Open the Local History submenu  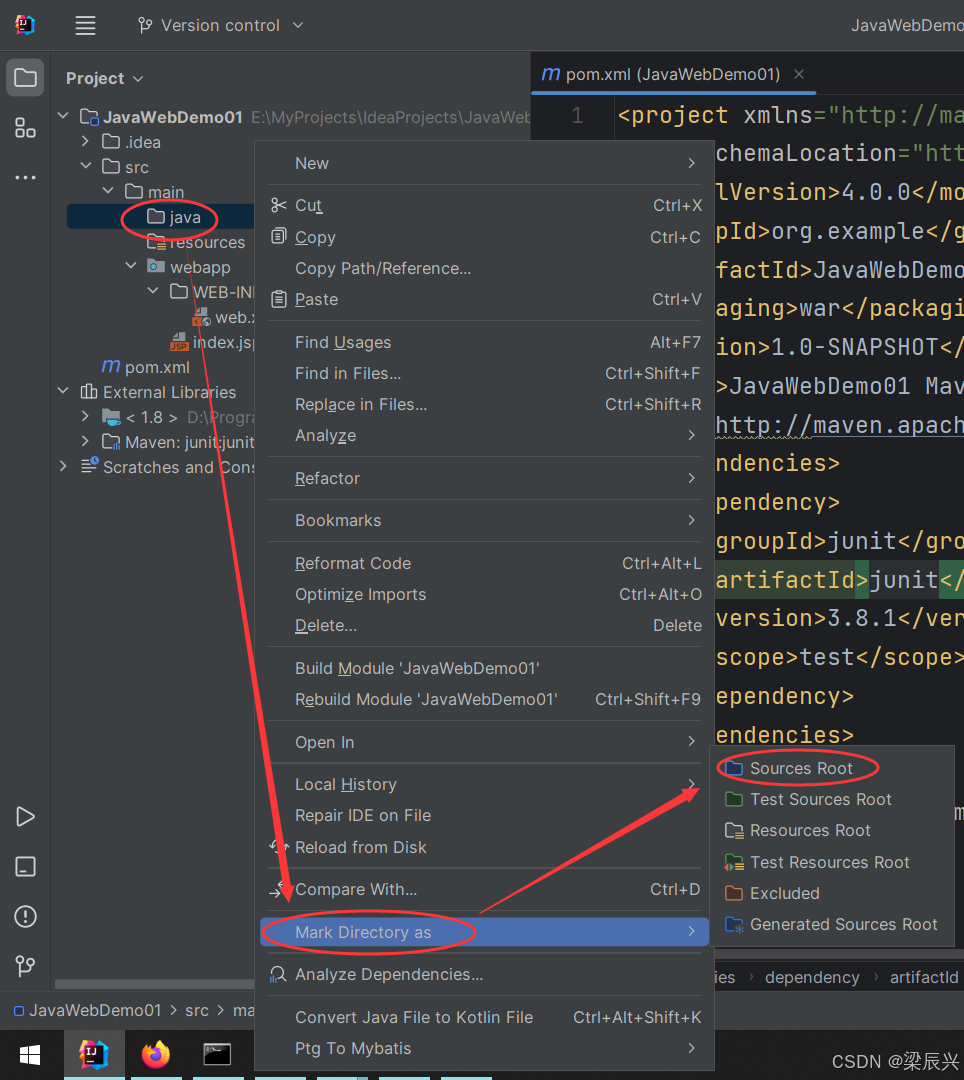484,784
